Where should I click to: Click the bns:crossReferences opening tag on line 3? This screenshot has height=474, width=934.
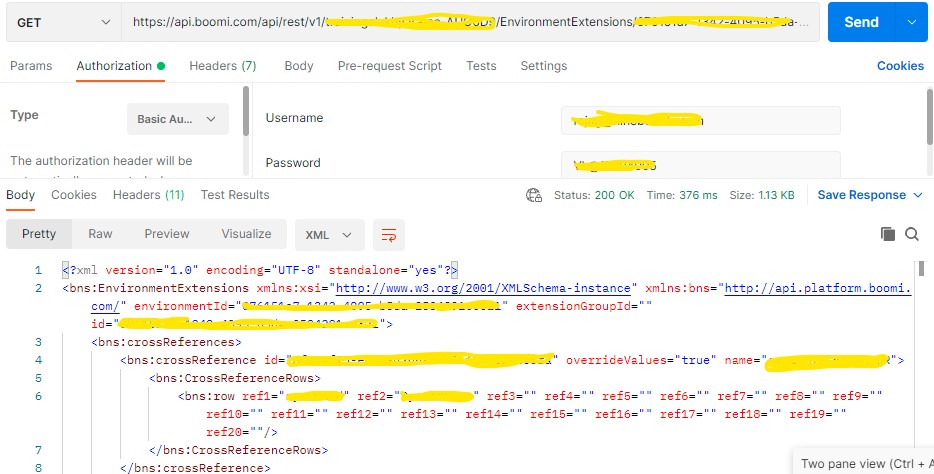166,342
